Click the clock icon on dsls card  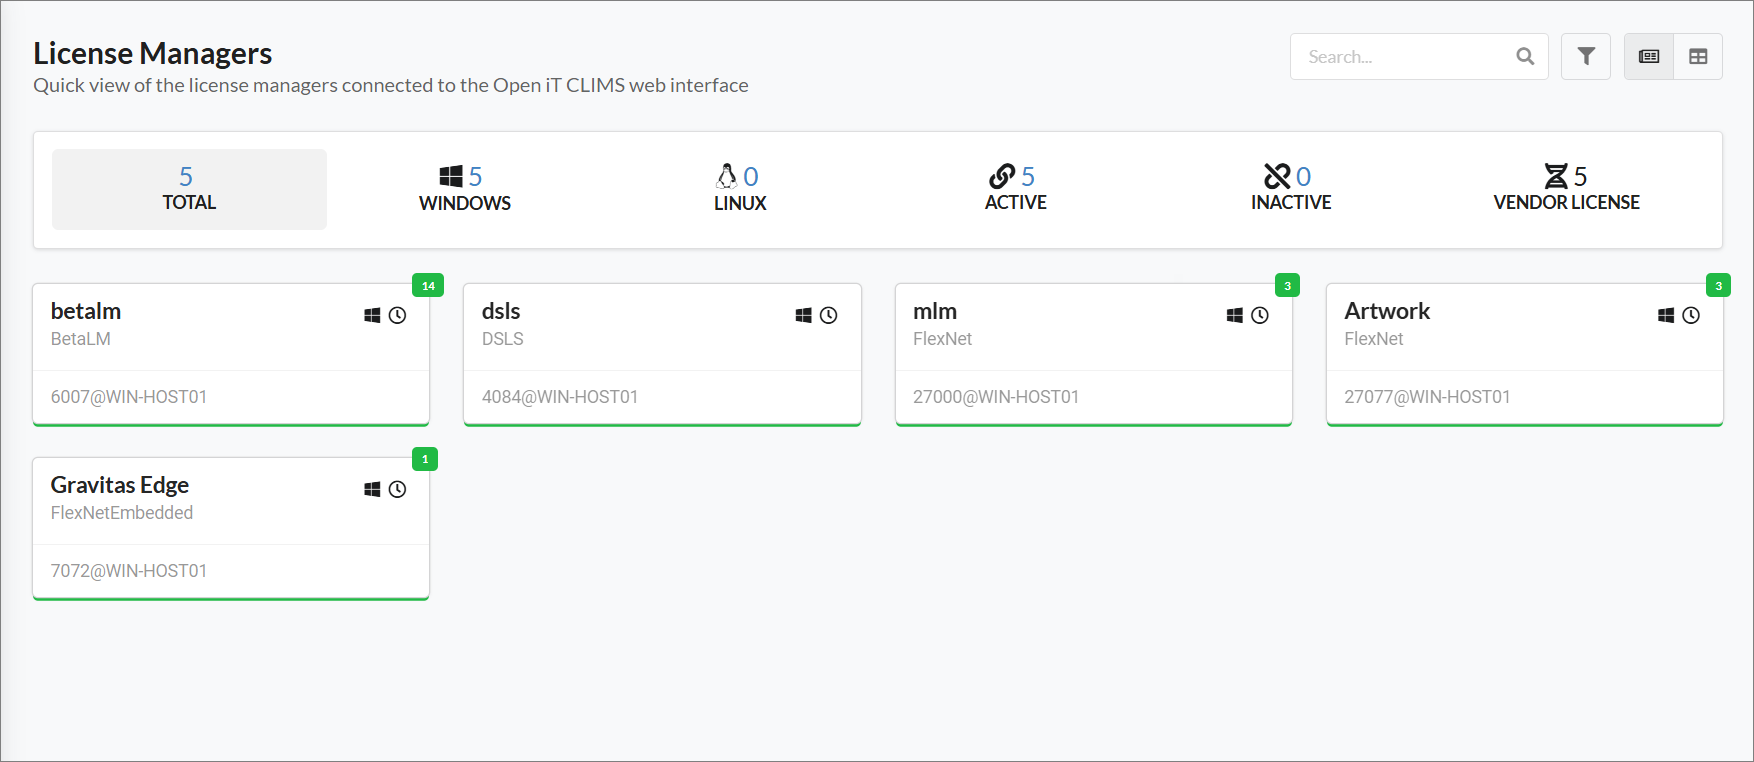(x=828, y=315)
